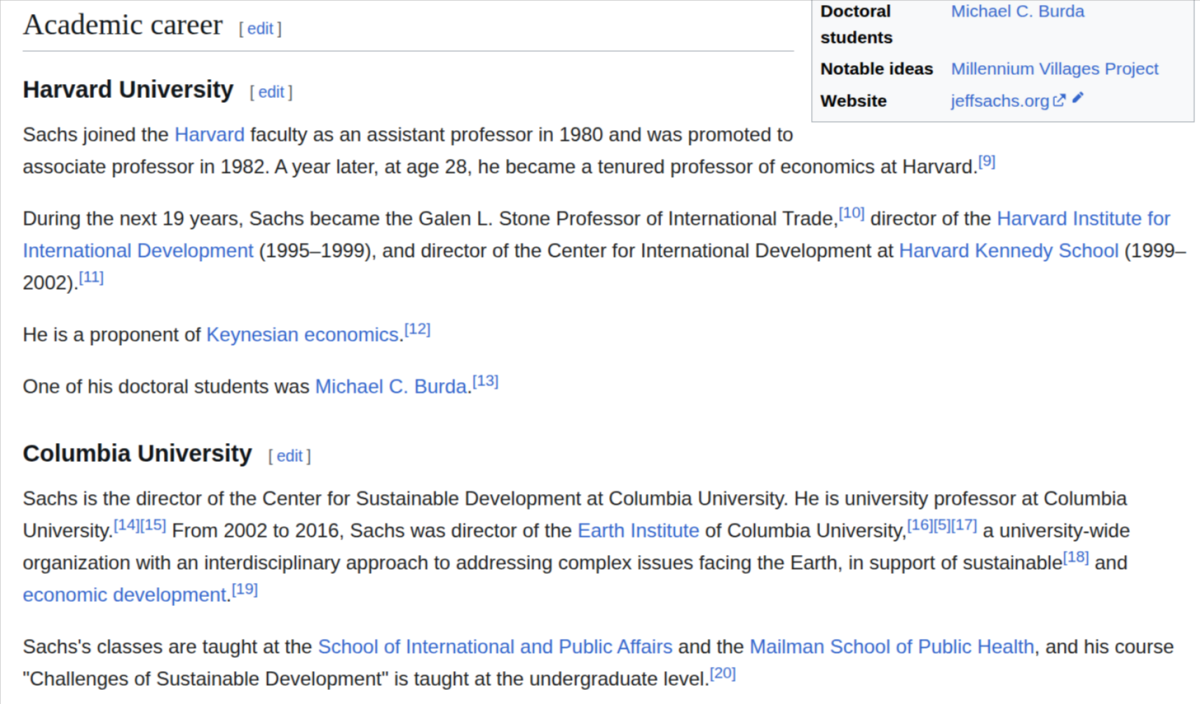Open the Millennium Villages Project link
The image size is (1200, 704).
point(1054,69)
